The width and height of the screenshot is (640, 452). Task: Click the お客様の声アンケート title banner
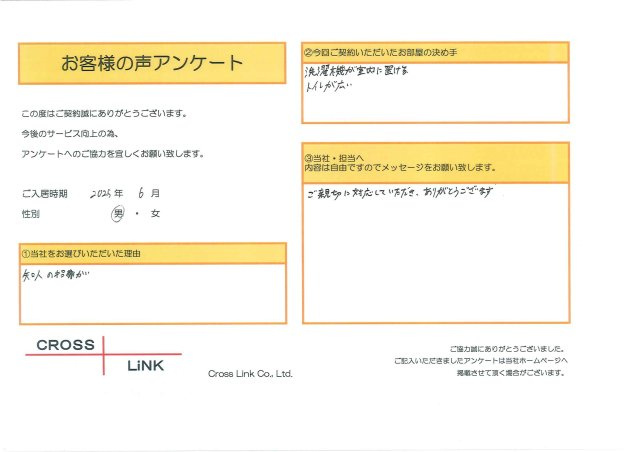click(152, 63)
